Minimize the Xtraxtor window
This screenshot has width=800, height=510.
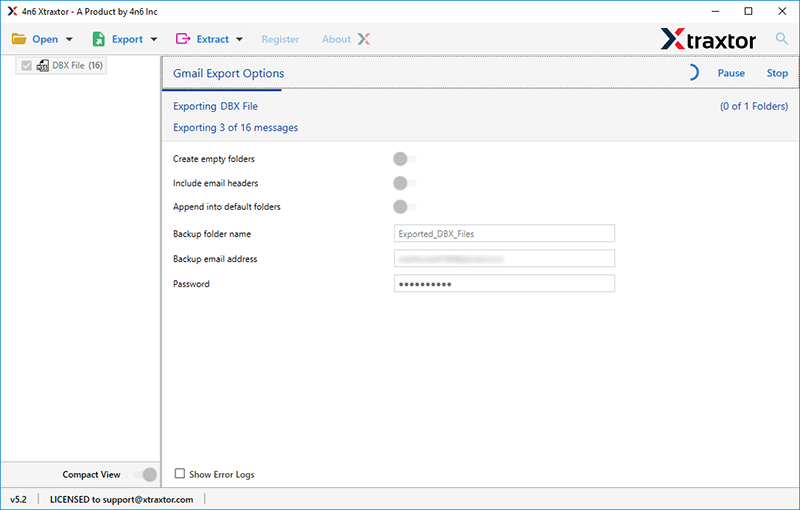[715, 11]
